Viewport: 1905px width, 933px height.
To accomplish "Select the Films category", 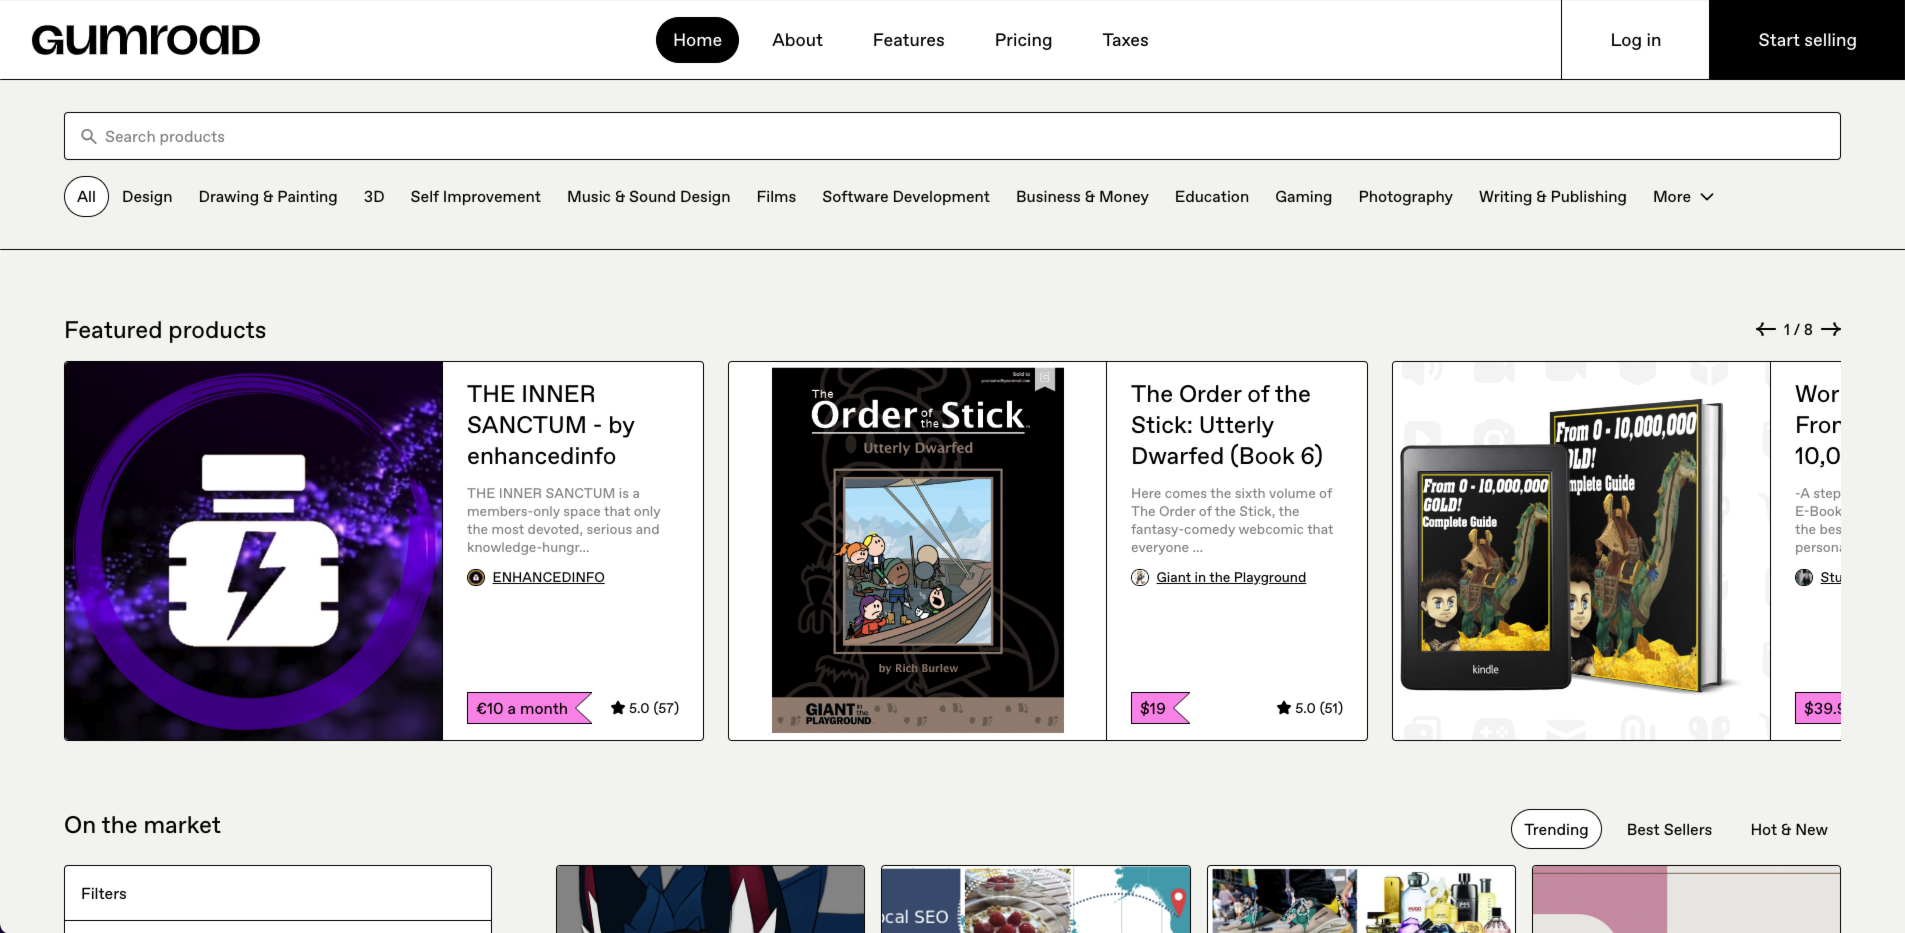I will (x=776, y=197).
